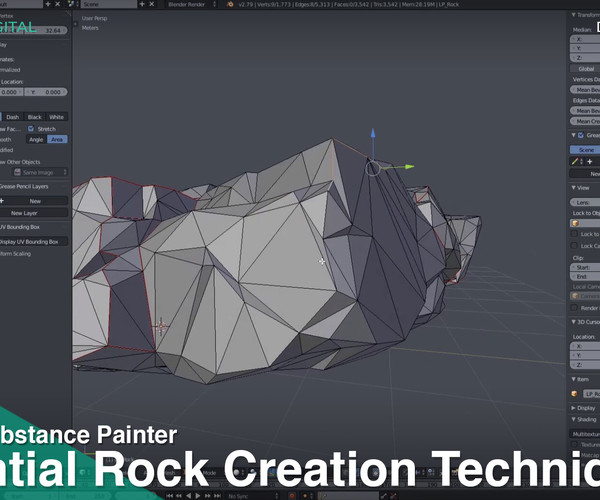600x500 pixels.
Task: Adjust Mean Crease slider under Edges Data
Action: point(585,121)
